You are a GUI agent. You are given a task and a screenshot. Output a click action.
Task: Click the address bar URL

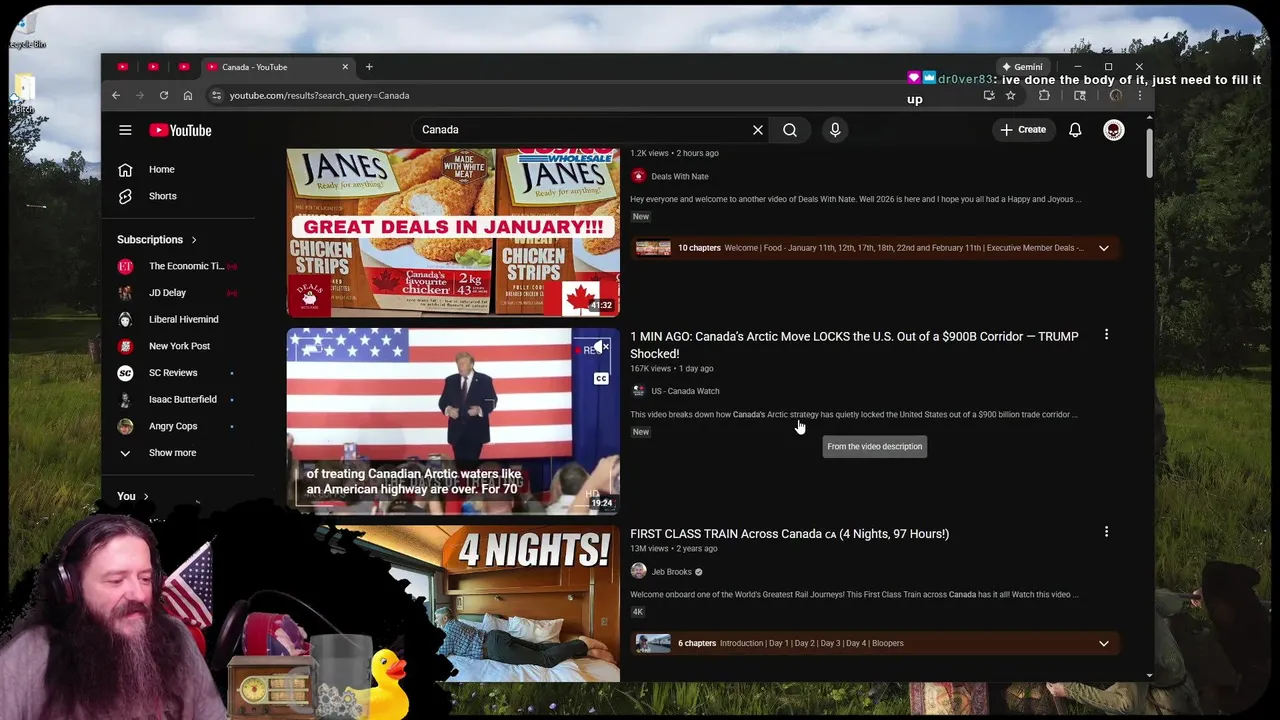[x=319, y=95]
